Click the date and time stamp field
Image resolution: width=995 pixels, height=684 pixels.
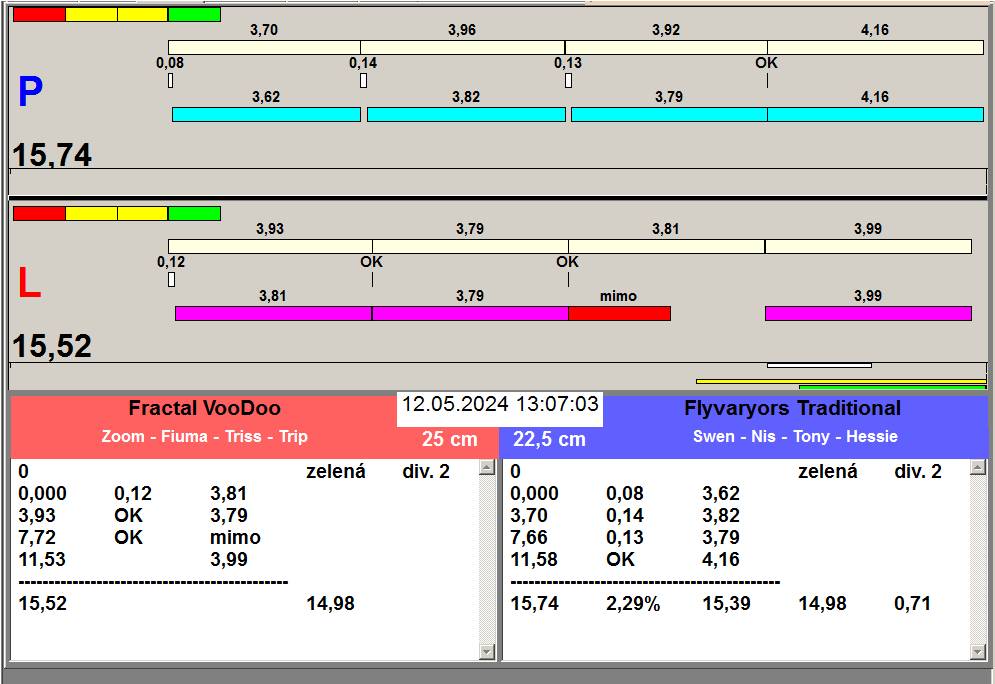click(500, 405)
